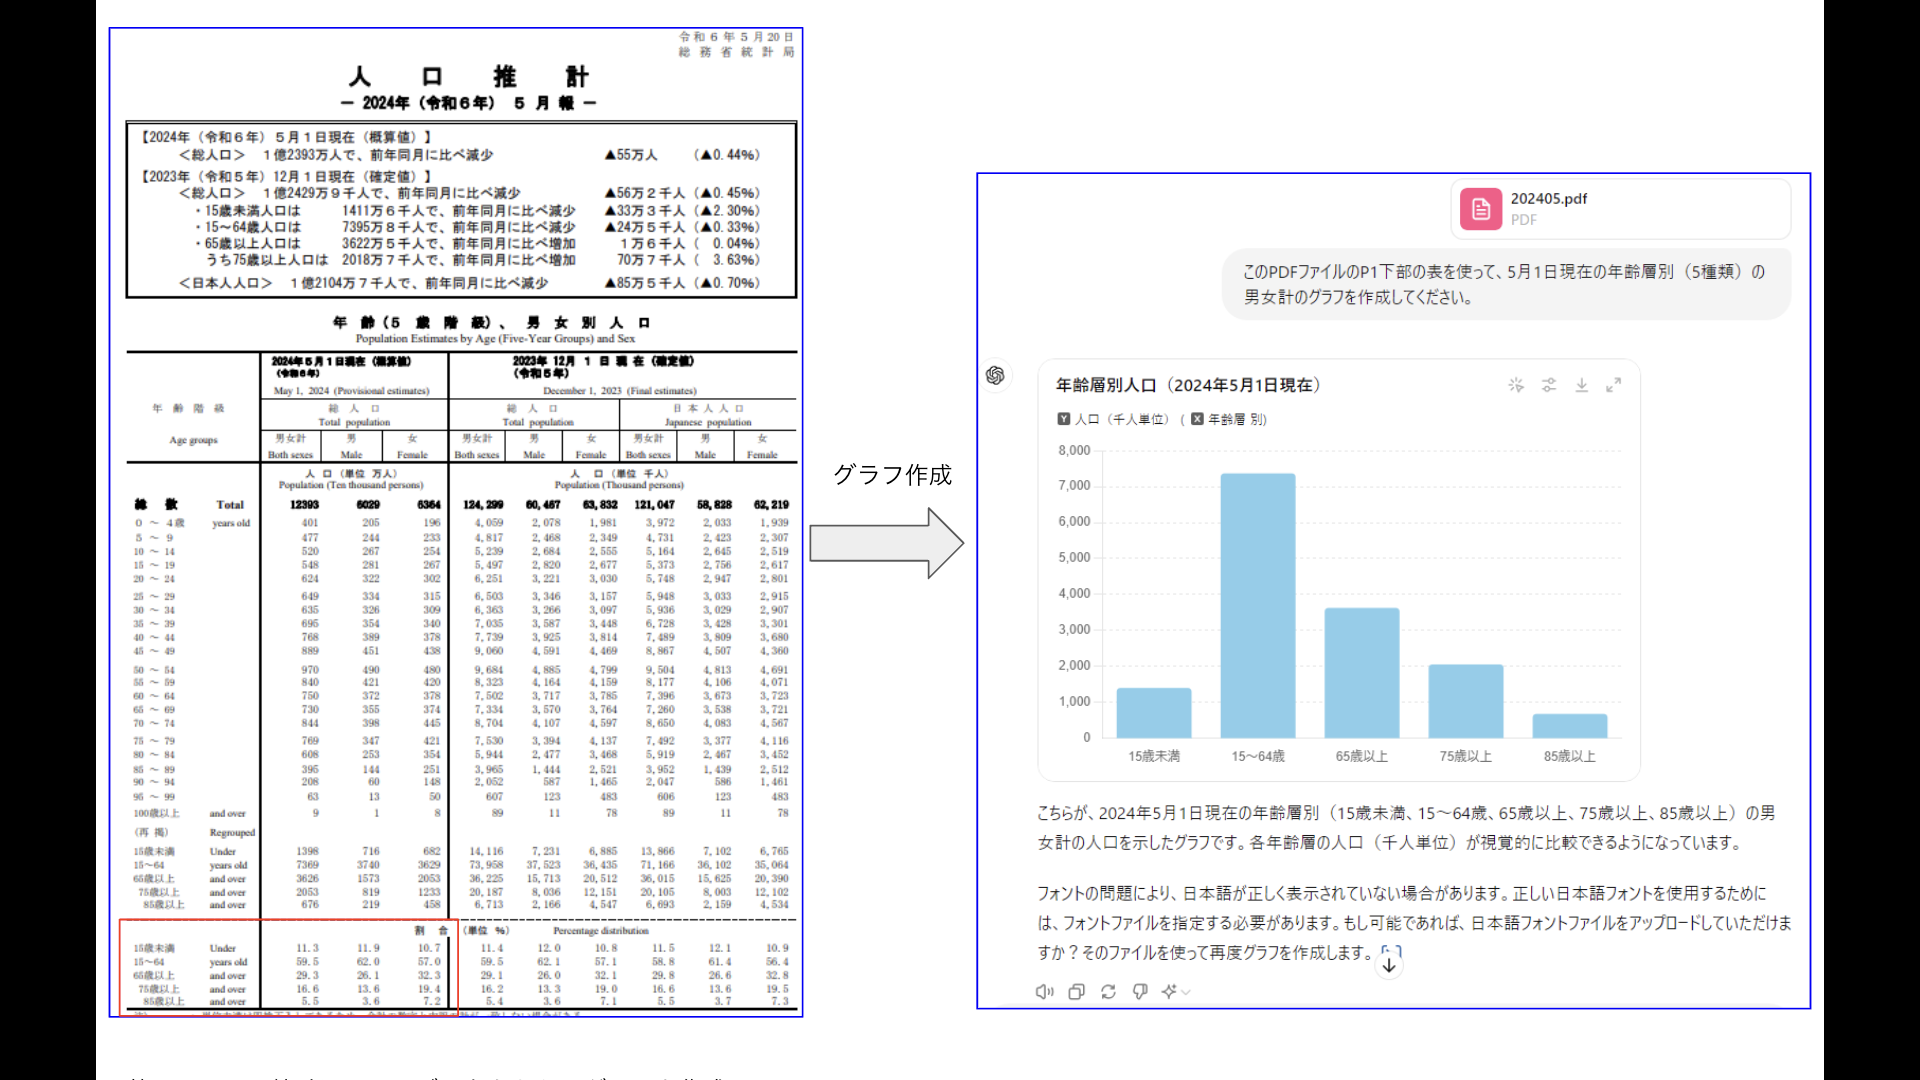Click the PDF subtitle 2024年（令和6年）5月報
Image resolution: width=1920 pixels, height=1080 pixels.
[468, 103]
